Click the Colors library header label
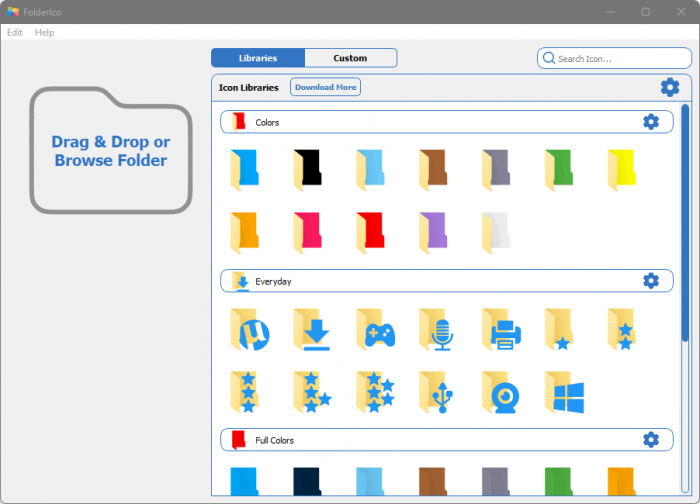The width and height of the screenshot is (700, 504). pos(267,122)
